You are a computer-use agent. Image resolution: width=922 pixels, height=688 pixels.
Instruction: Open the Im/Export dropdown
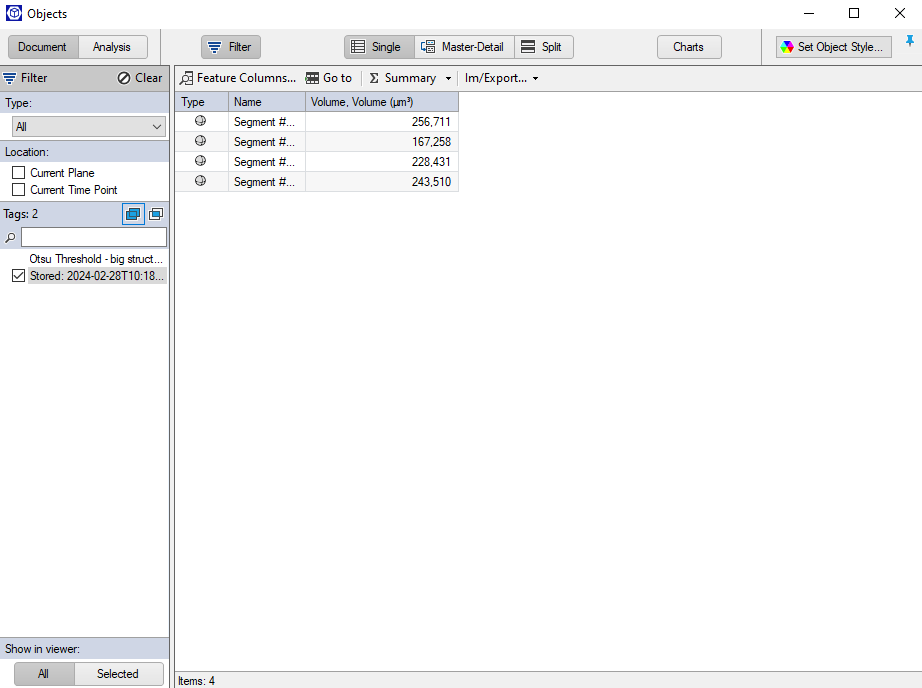coord(535,77)
